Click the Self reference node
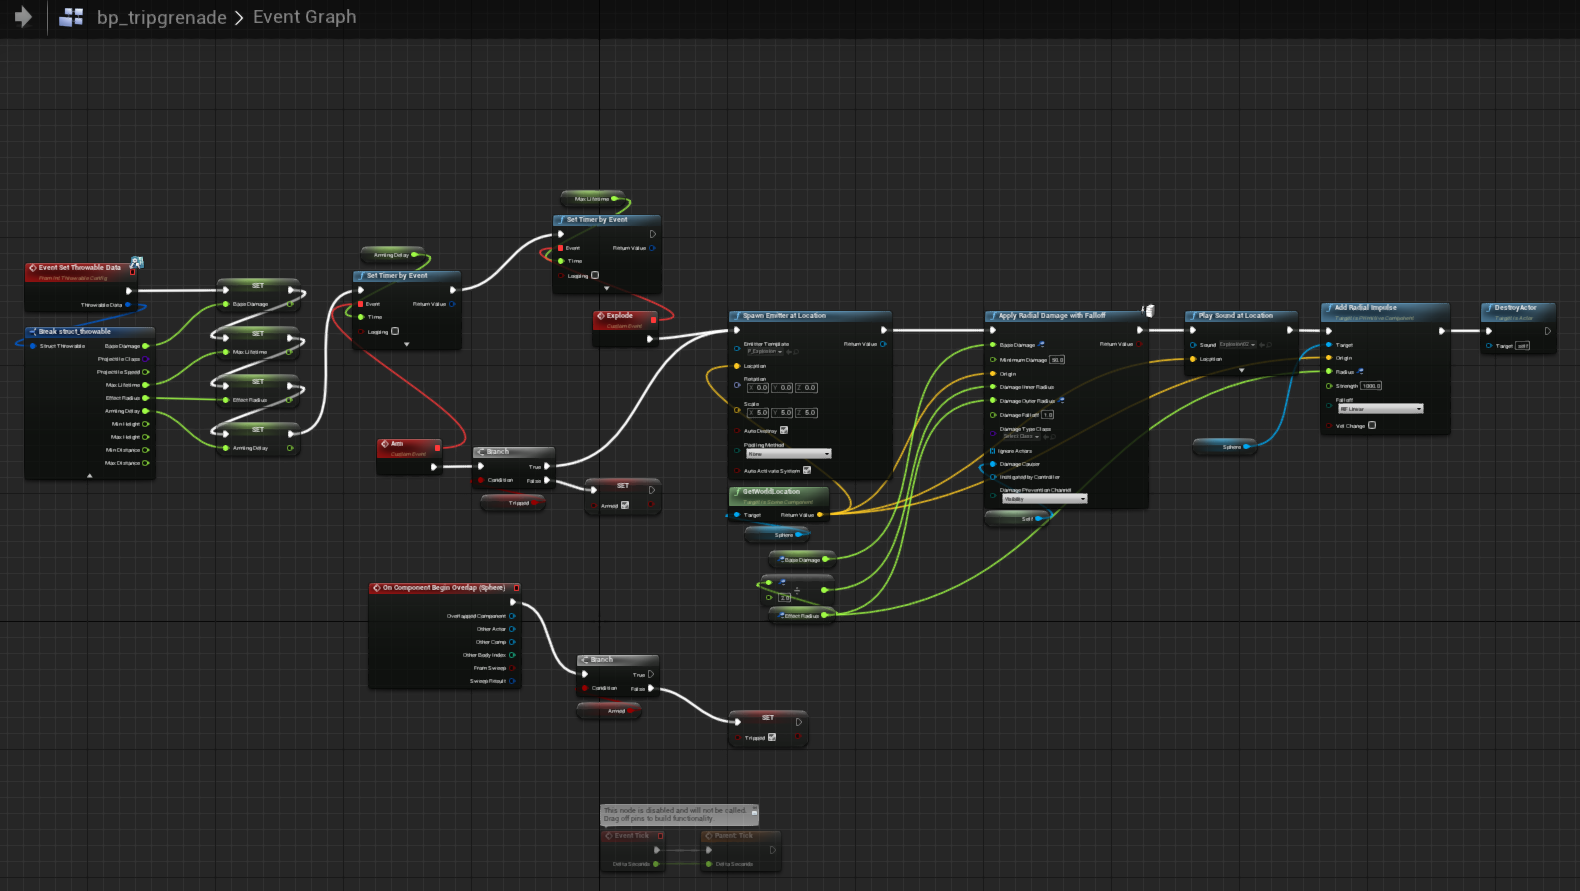 pos(1017,518)
